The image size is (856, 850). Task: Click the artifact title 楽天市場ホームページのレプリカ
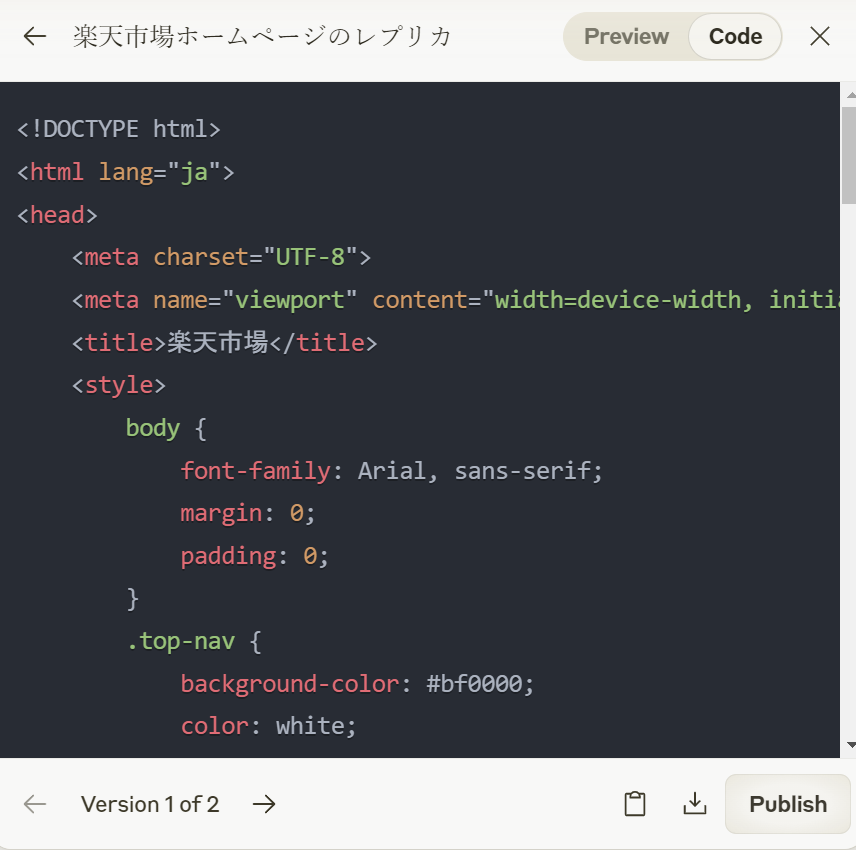coord(263,37)
